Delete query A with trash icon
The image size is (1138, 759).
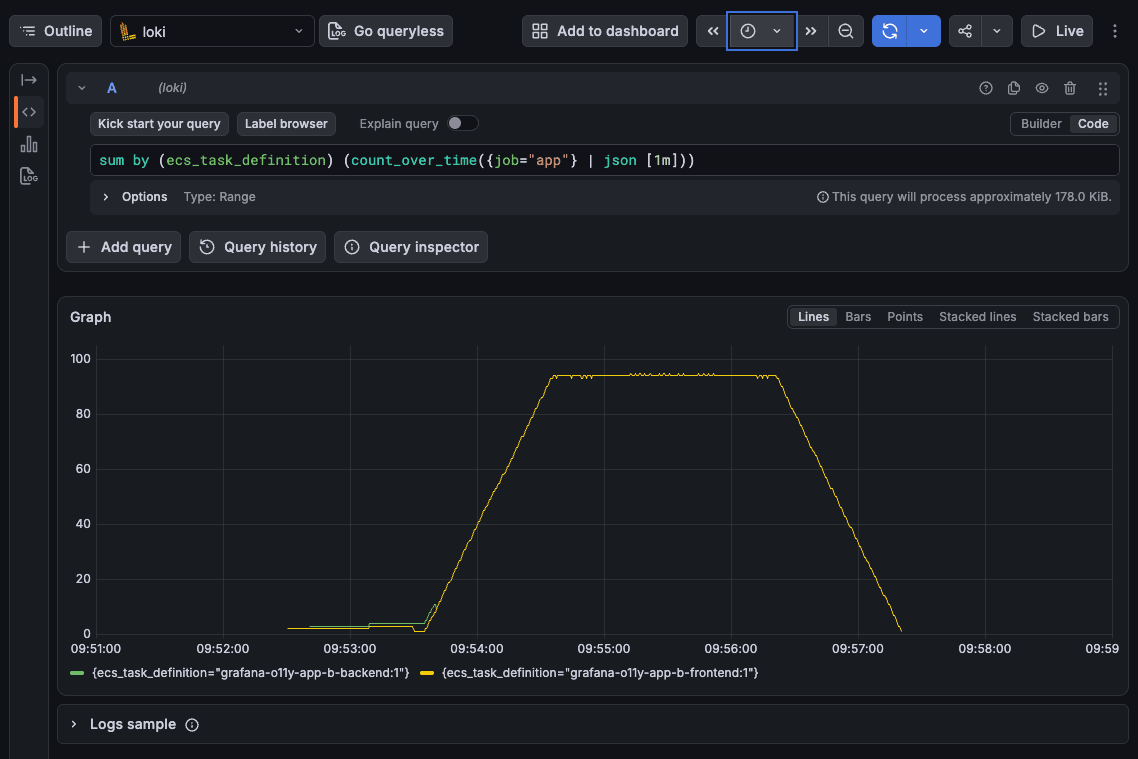point(1070,88)
